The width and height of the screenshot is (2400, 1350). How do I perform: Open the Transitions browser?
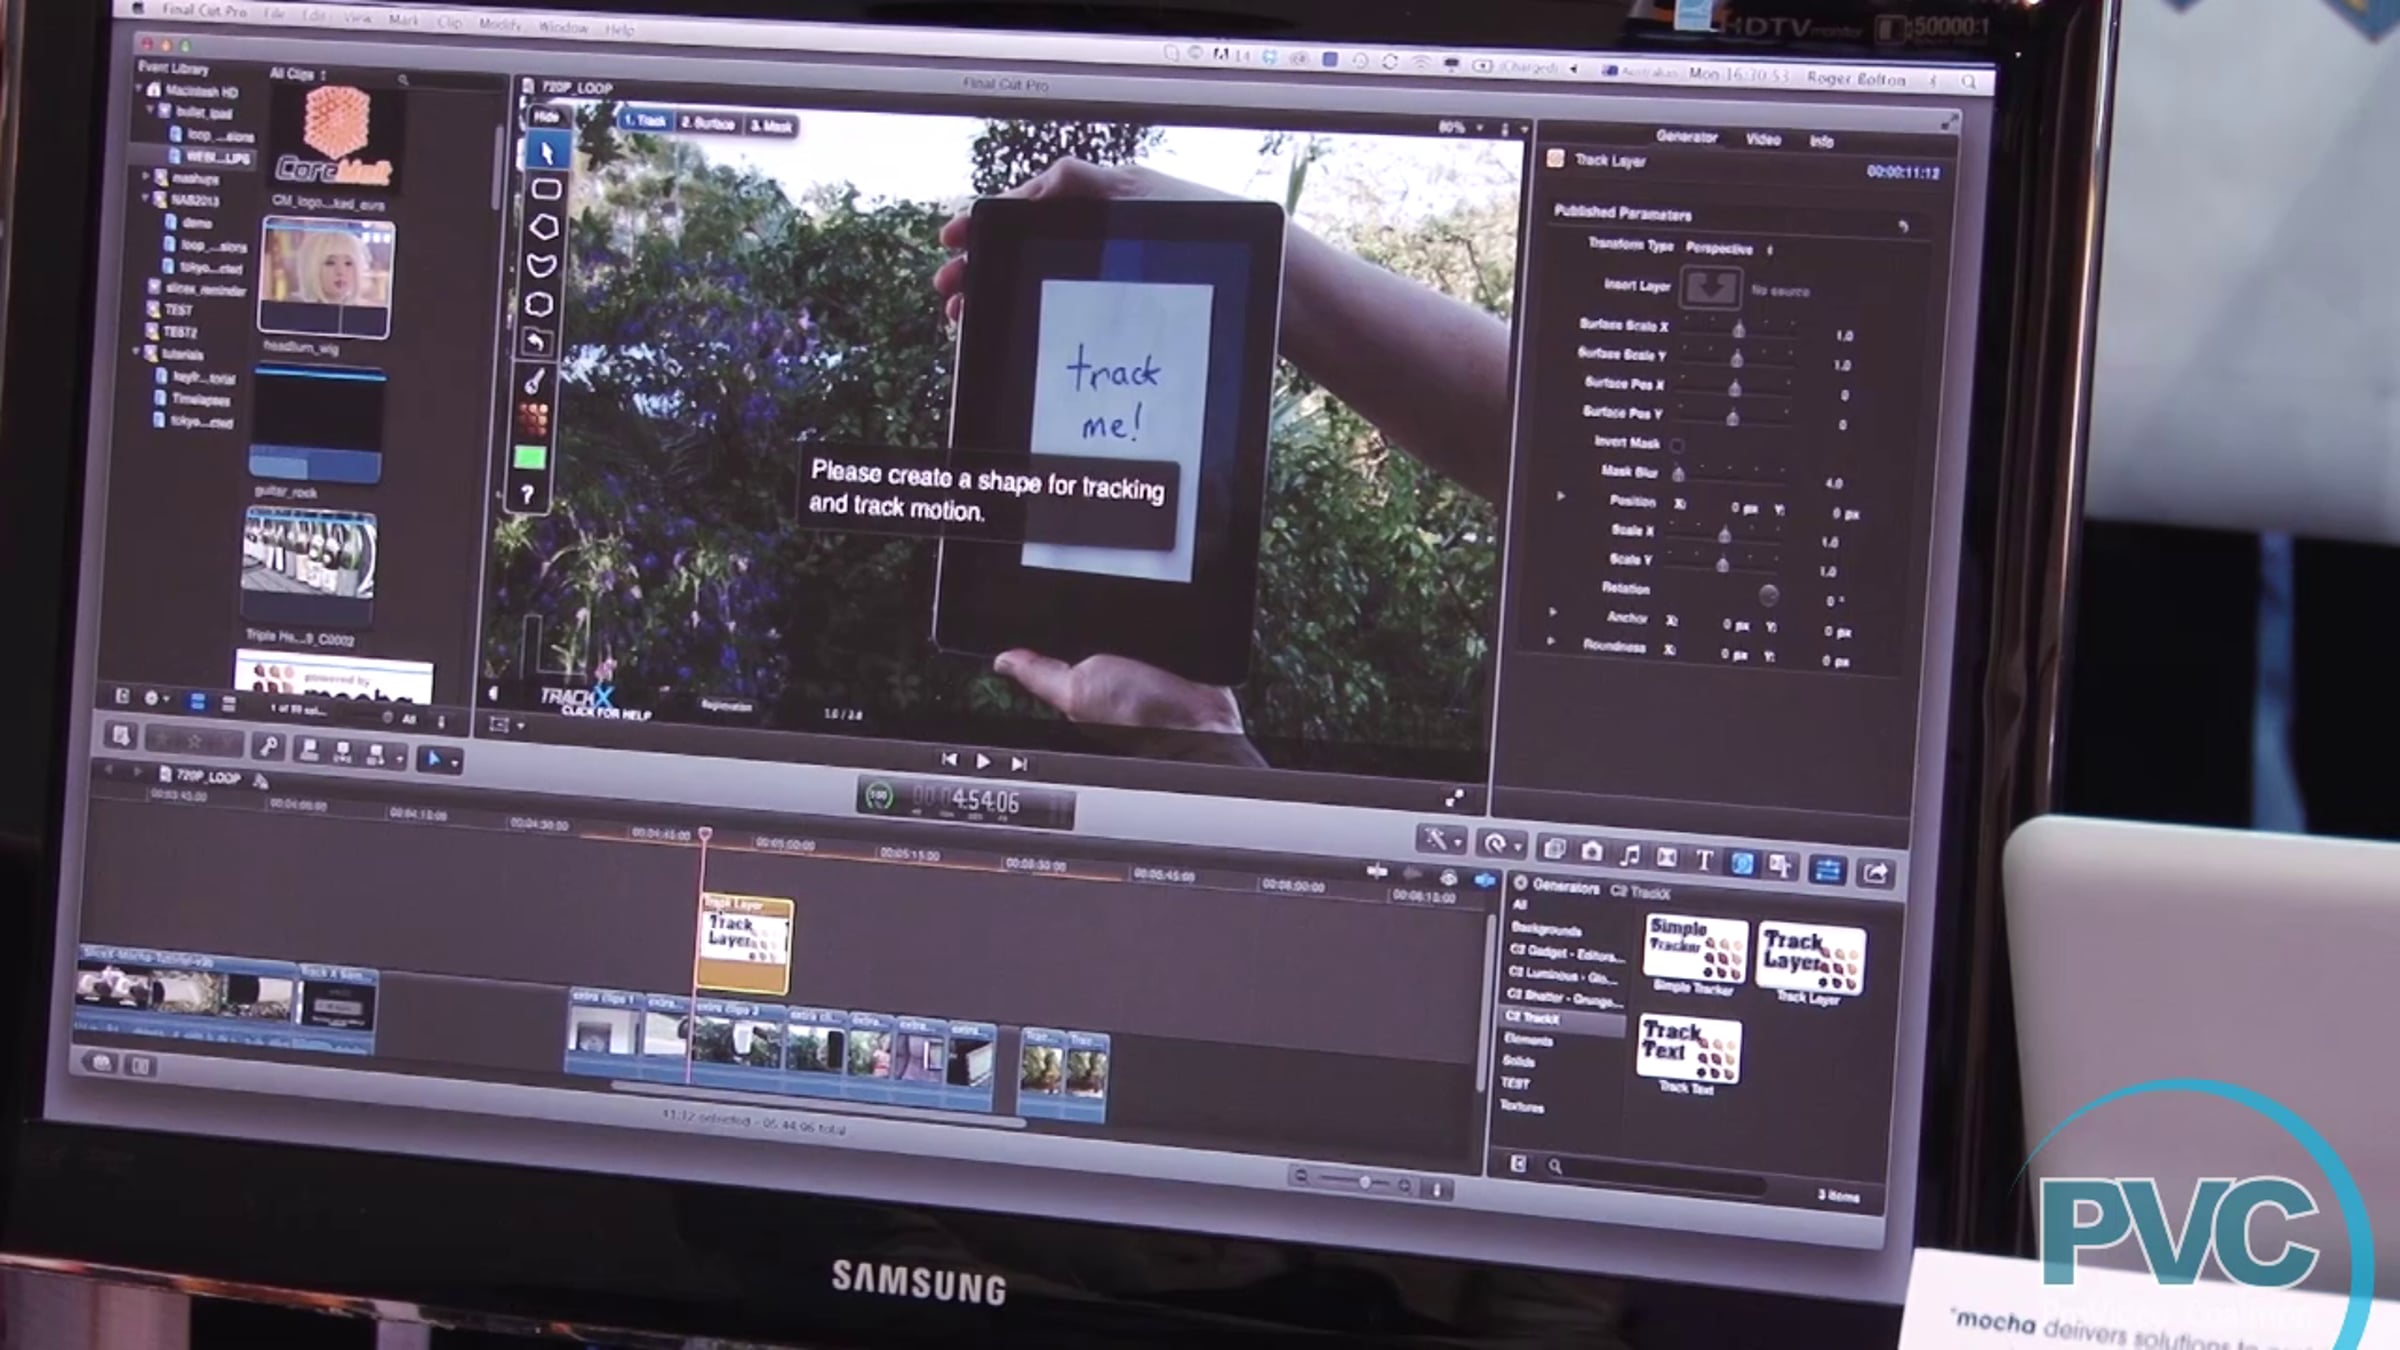[x=1667, y=858]
